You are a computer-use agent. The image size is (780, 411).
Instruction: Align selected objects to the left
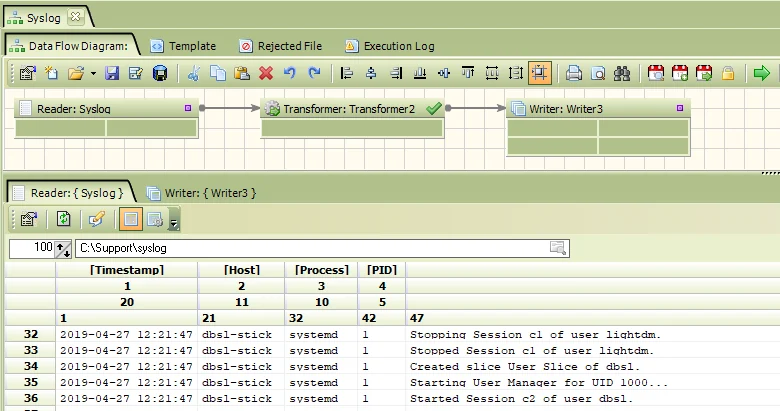[x=347, y=74]
